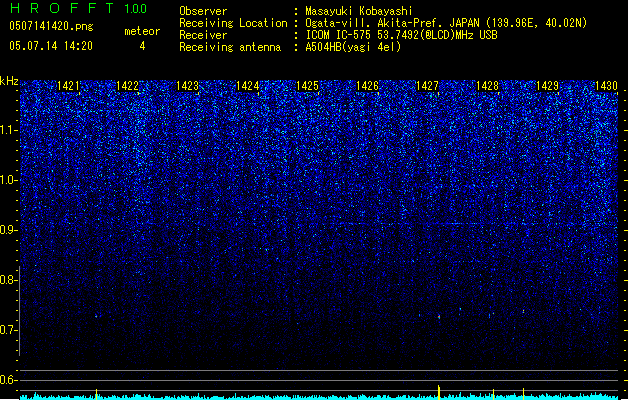
Task: Click the Receiving Location label
Action: [x=233, y=23]
